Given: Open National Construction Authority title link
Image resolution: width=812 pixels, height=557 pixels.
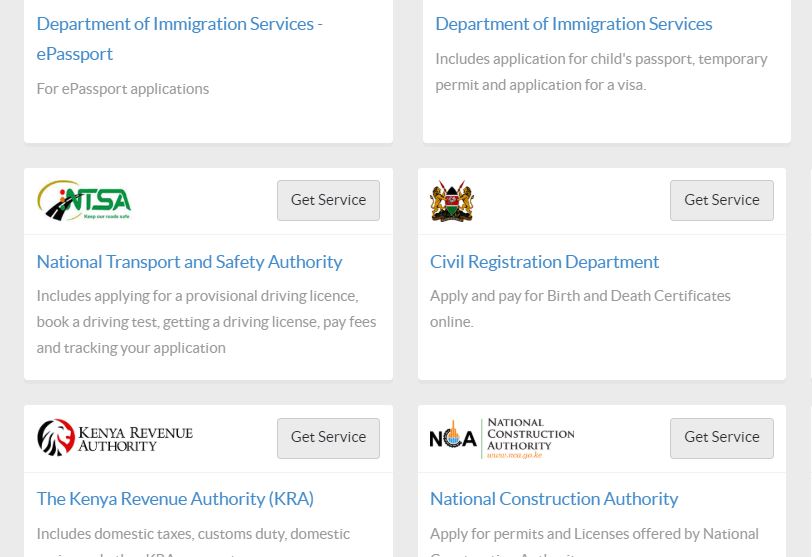Looking at the screenshot, I should pos(554,499).
